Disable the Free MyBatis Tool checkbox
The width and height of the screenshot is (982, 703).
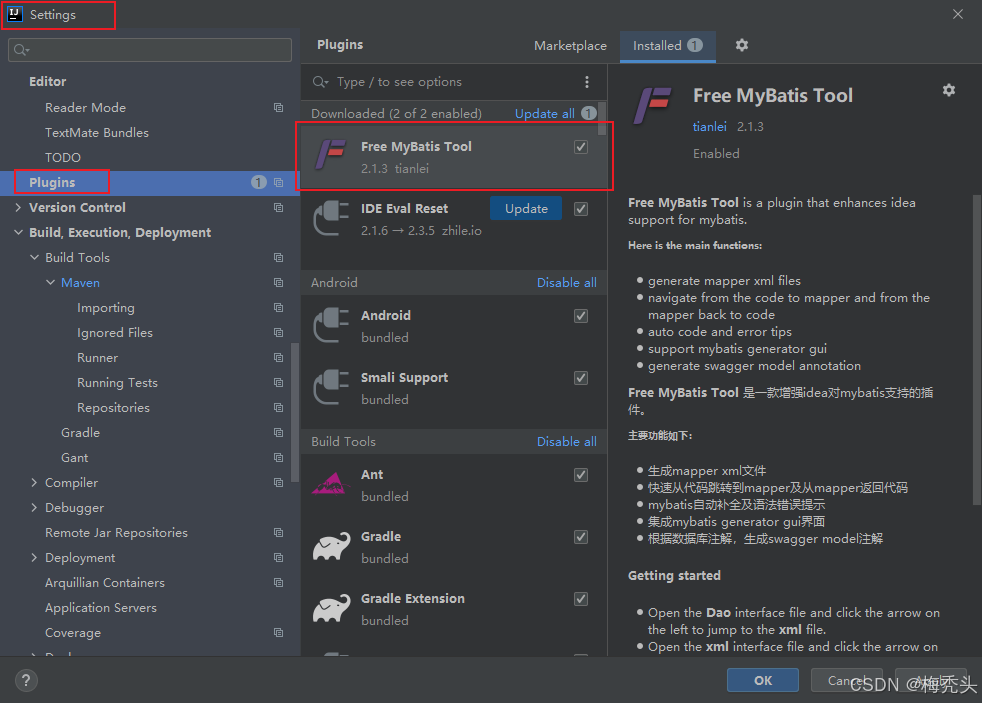[x=581, y=146]
